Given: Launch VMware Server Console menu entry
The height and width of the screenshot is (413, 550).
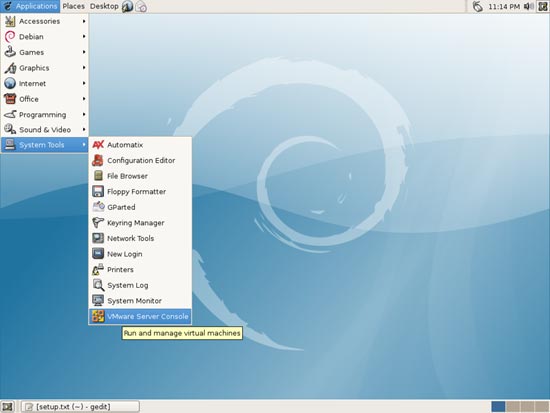Looking at the screenshot, I should [x=140, y=316].
